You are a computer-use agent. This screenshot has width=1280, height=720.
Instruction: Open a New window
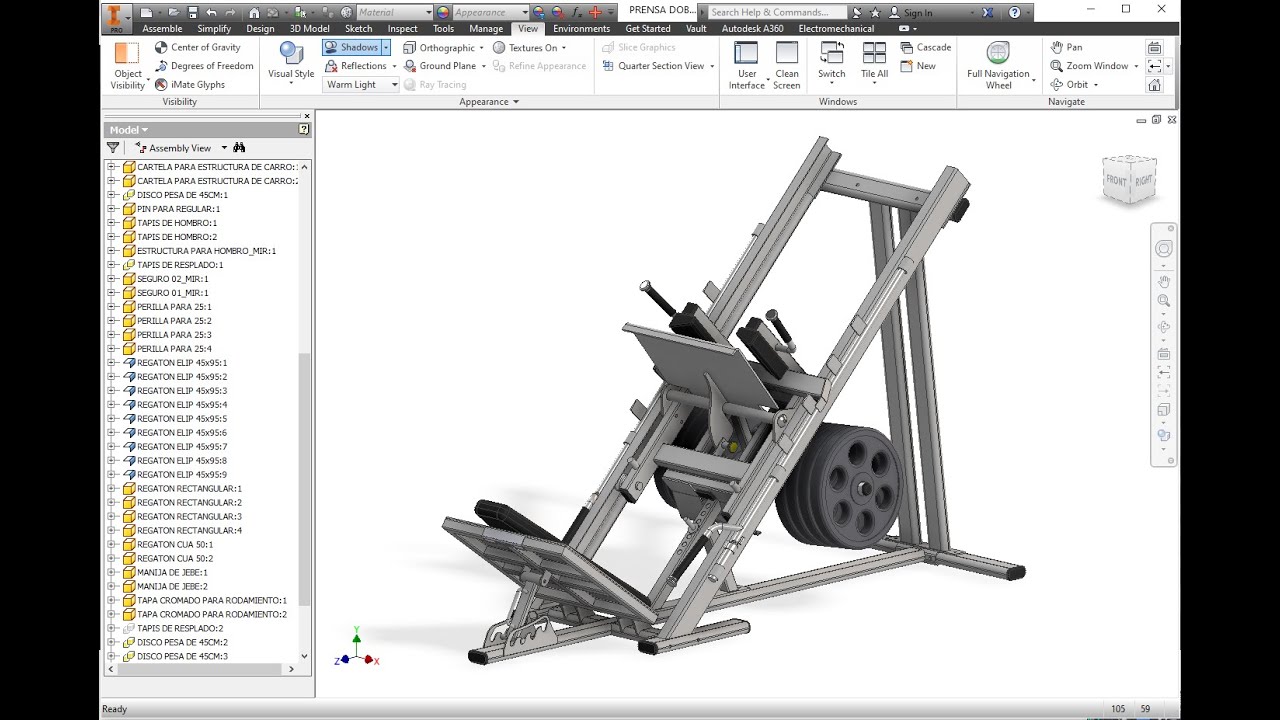pyautogui.click(x=918, y=66)
